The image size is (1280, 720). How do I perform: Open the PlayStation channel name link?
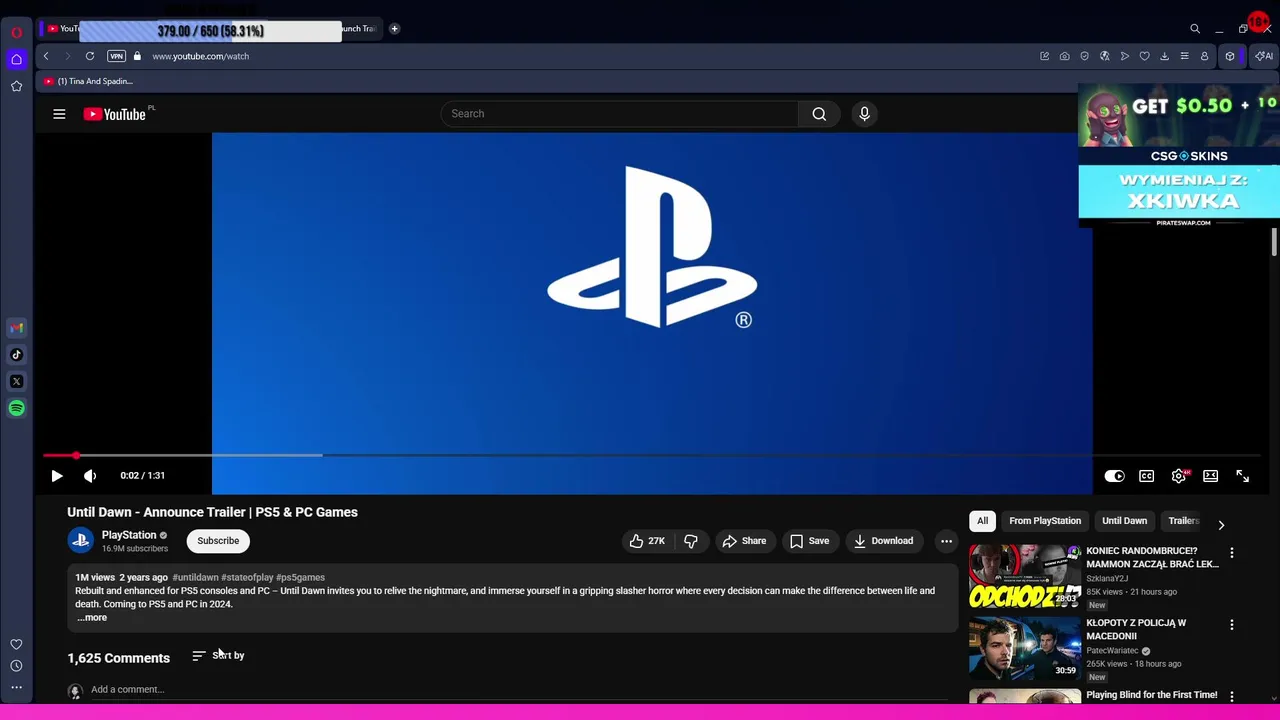click(129, 535)
